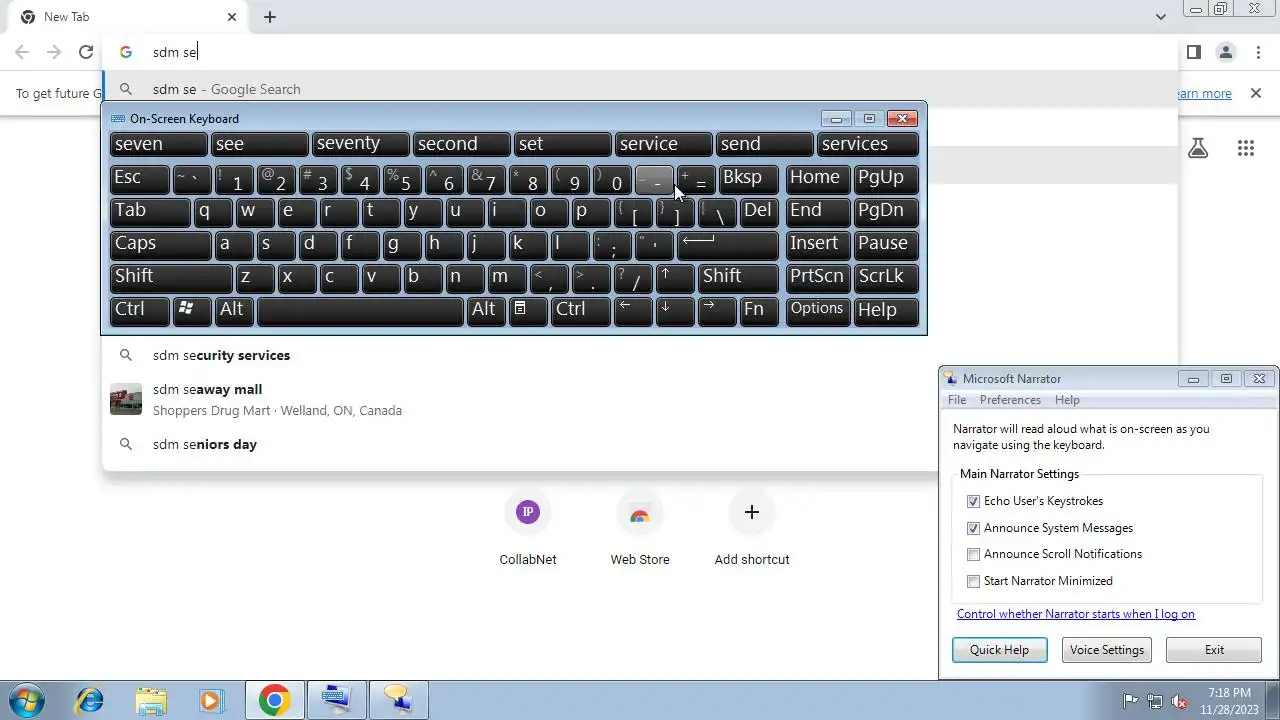This screenshot has width=1280, height=720.
Task: Open Chrome three-dot menu
Action: pyautogui.click(x=1258, y=52)
